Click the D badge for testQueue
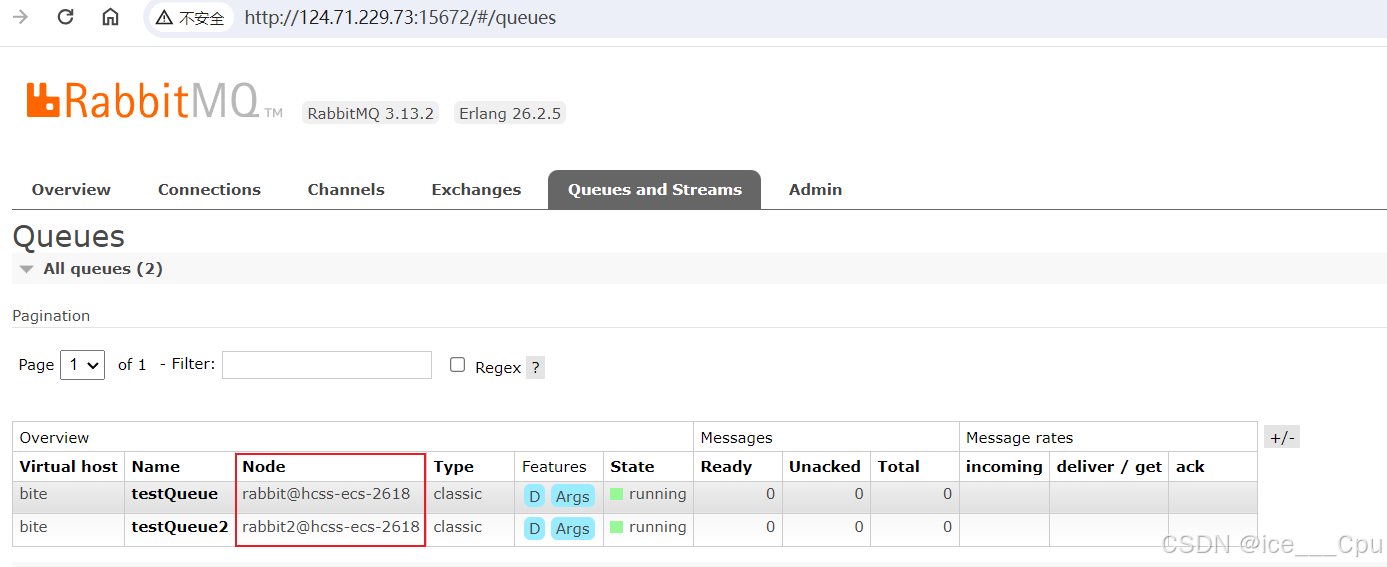This screenshot has width=1387, height=567. pos(534,496)
